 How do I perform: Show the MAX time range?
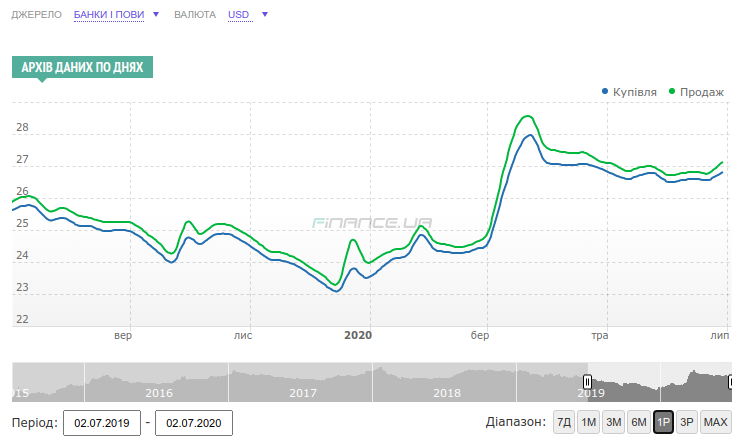pos(715,422)
